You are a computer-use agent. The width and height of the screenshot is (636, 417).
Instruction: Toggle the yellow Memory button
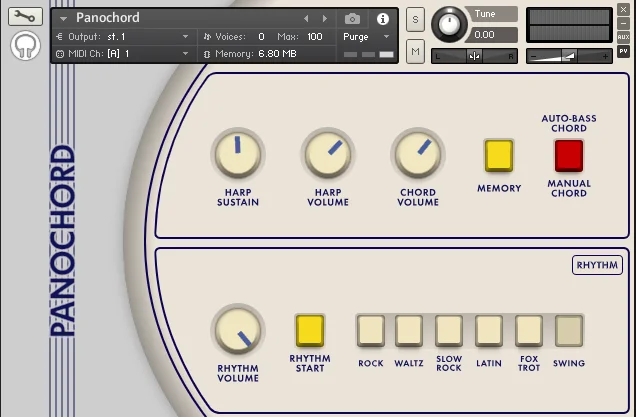click(x=499, y=156)
